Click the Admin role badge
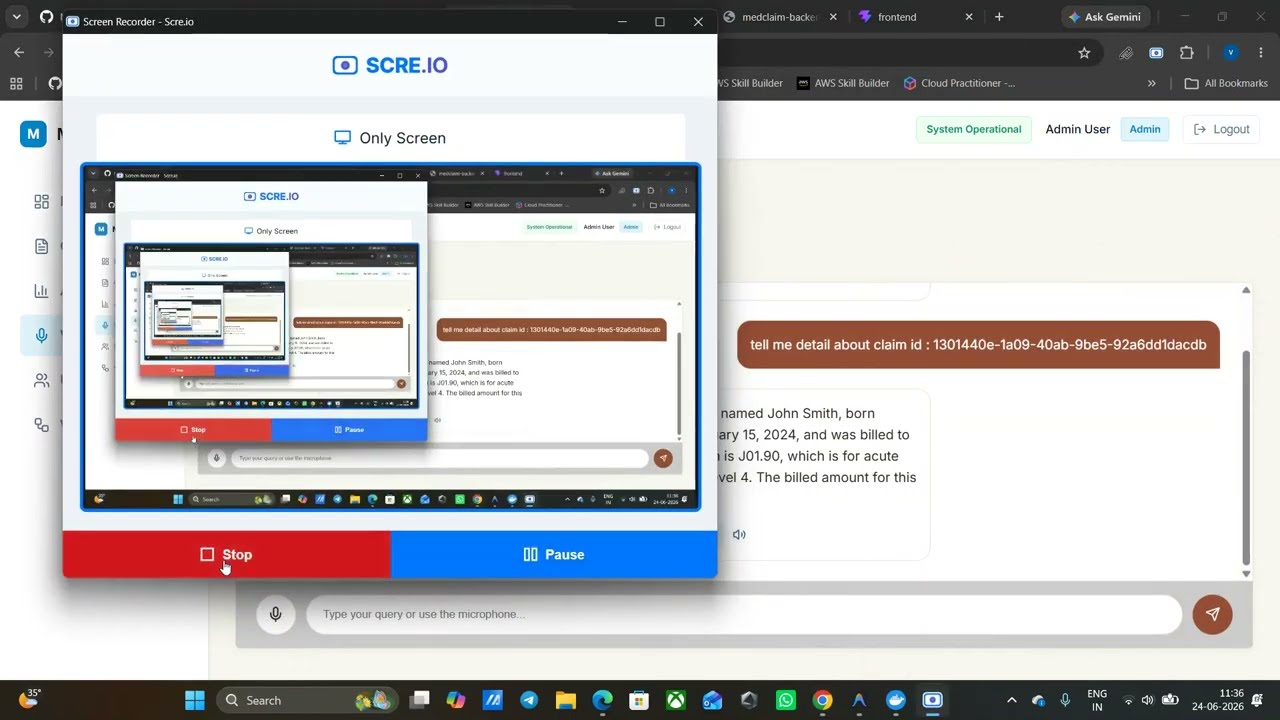 click(1145, 129)
